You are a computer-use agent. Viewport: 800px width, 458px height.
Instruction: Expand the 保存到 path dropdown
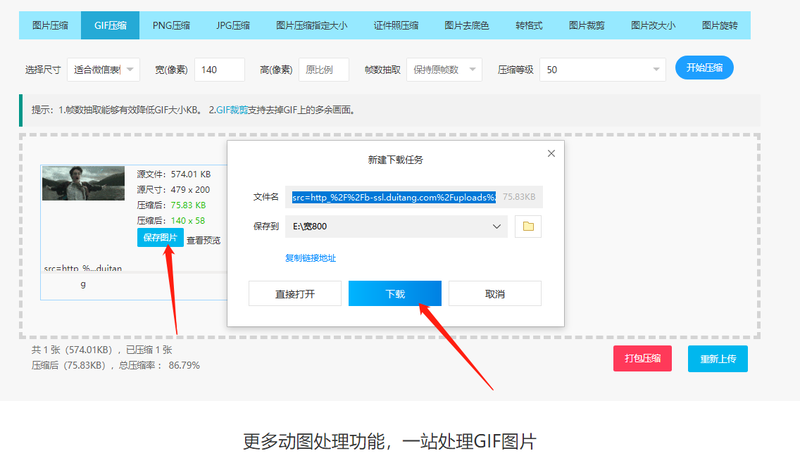point(396,226)
